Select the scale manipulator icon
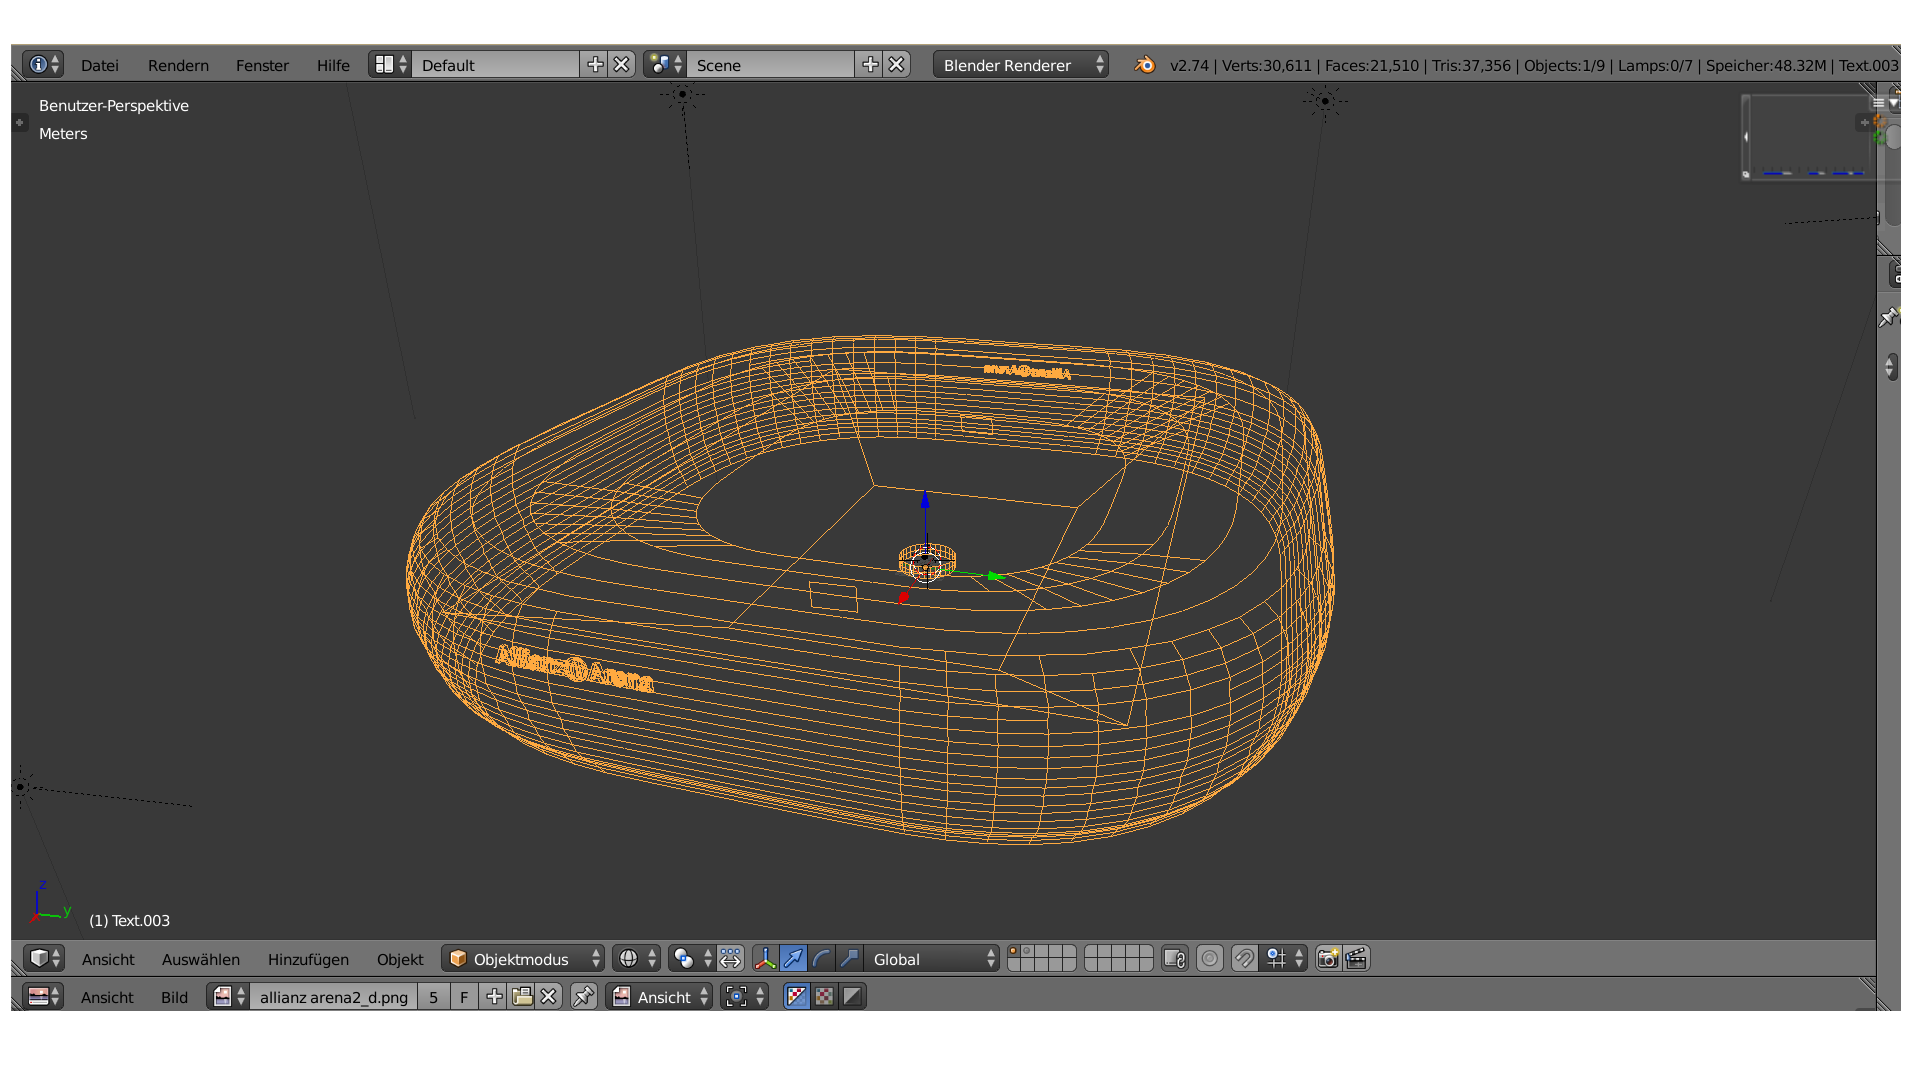The image size is (1920, 1080). 849,959
